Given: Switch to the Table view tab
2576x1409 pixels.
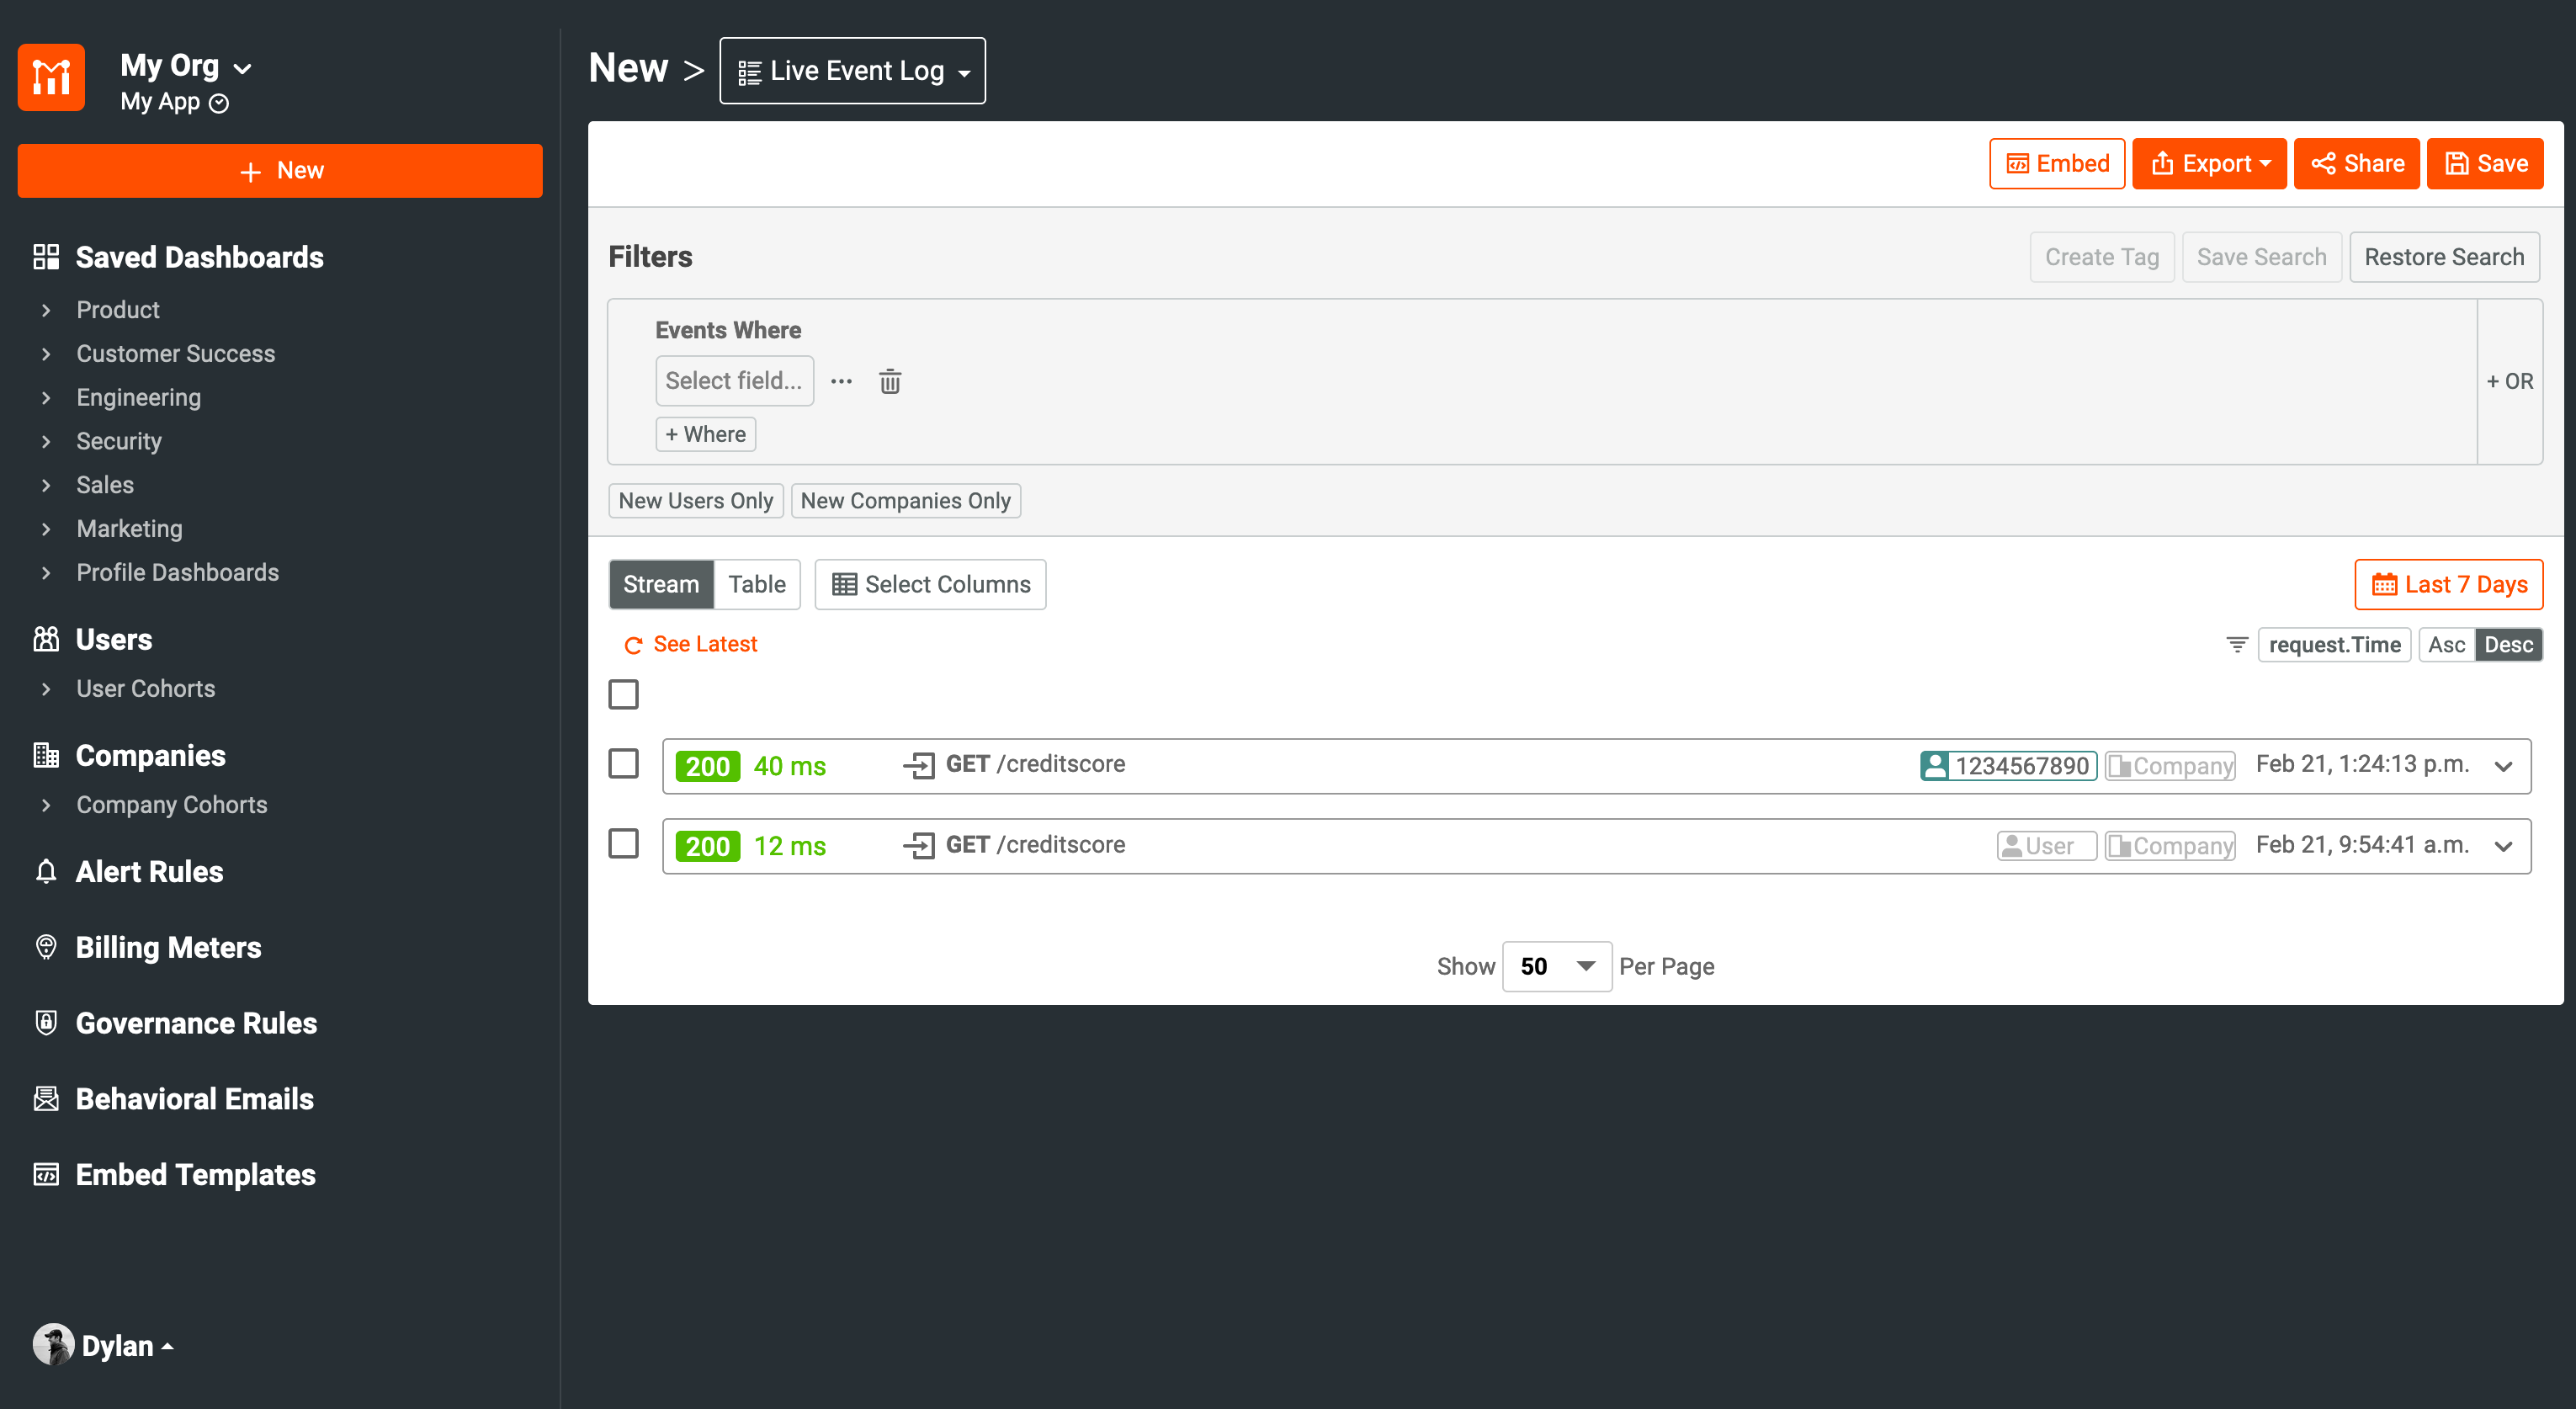Looking at the screenshot, I should [756, 584].
